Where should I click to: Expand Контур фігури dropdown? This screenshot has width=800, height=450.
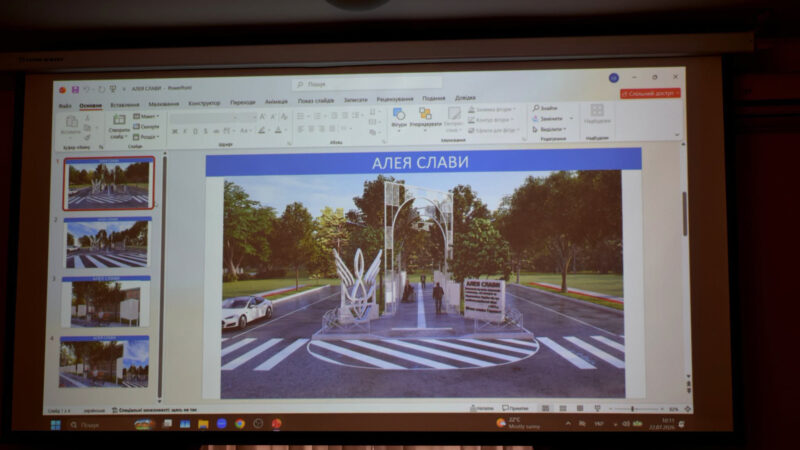point(489,120)
